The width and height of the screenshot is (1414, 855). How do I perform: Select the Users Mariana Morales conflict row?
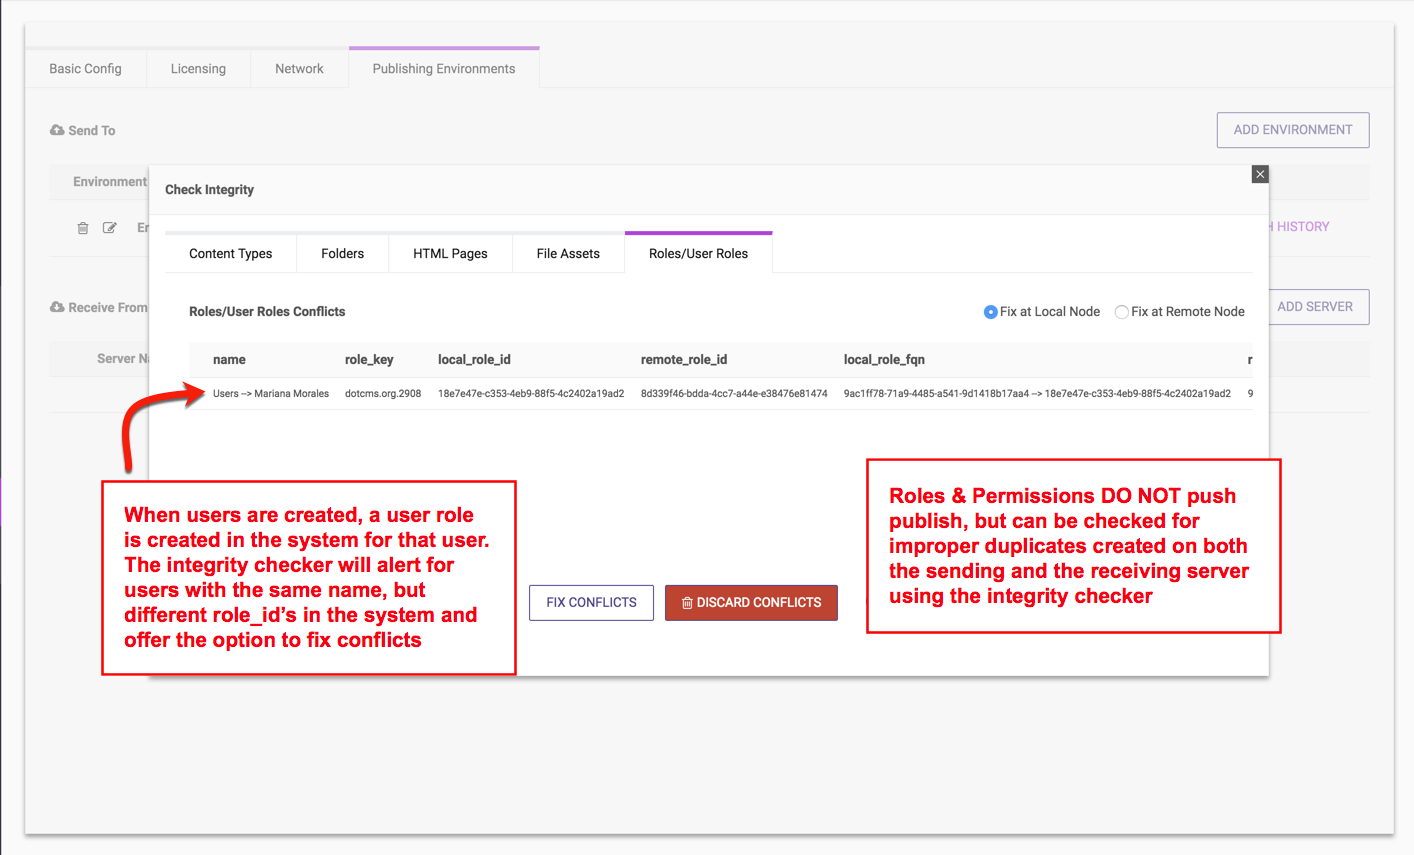click(271, 394)
